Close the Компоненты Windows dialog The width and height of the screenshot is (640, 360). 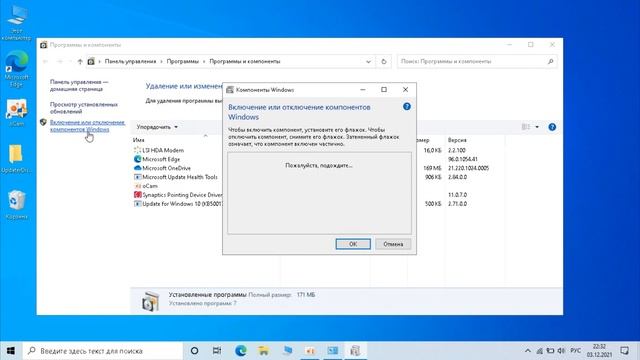coord(405,89)
